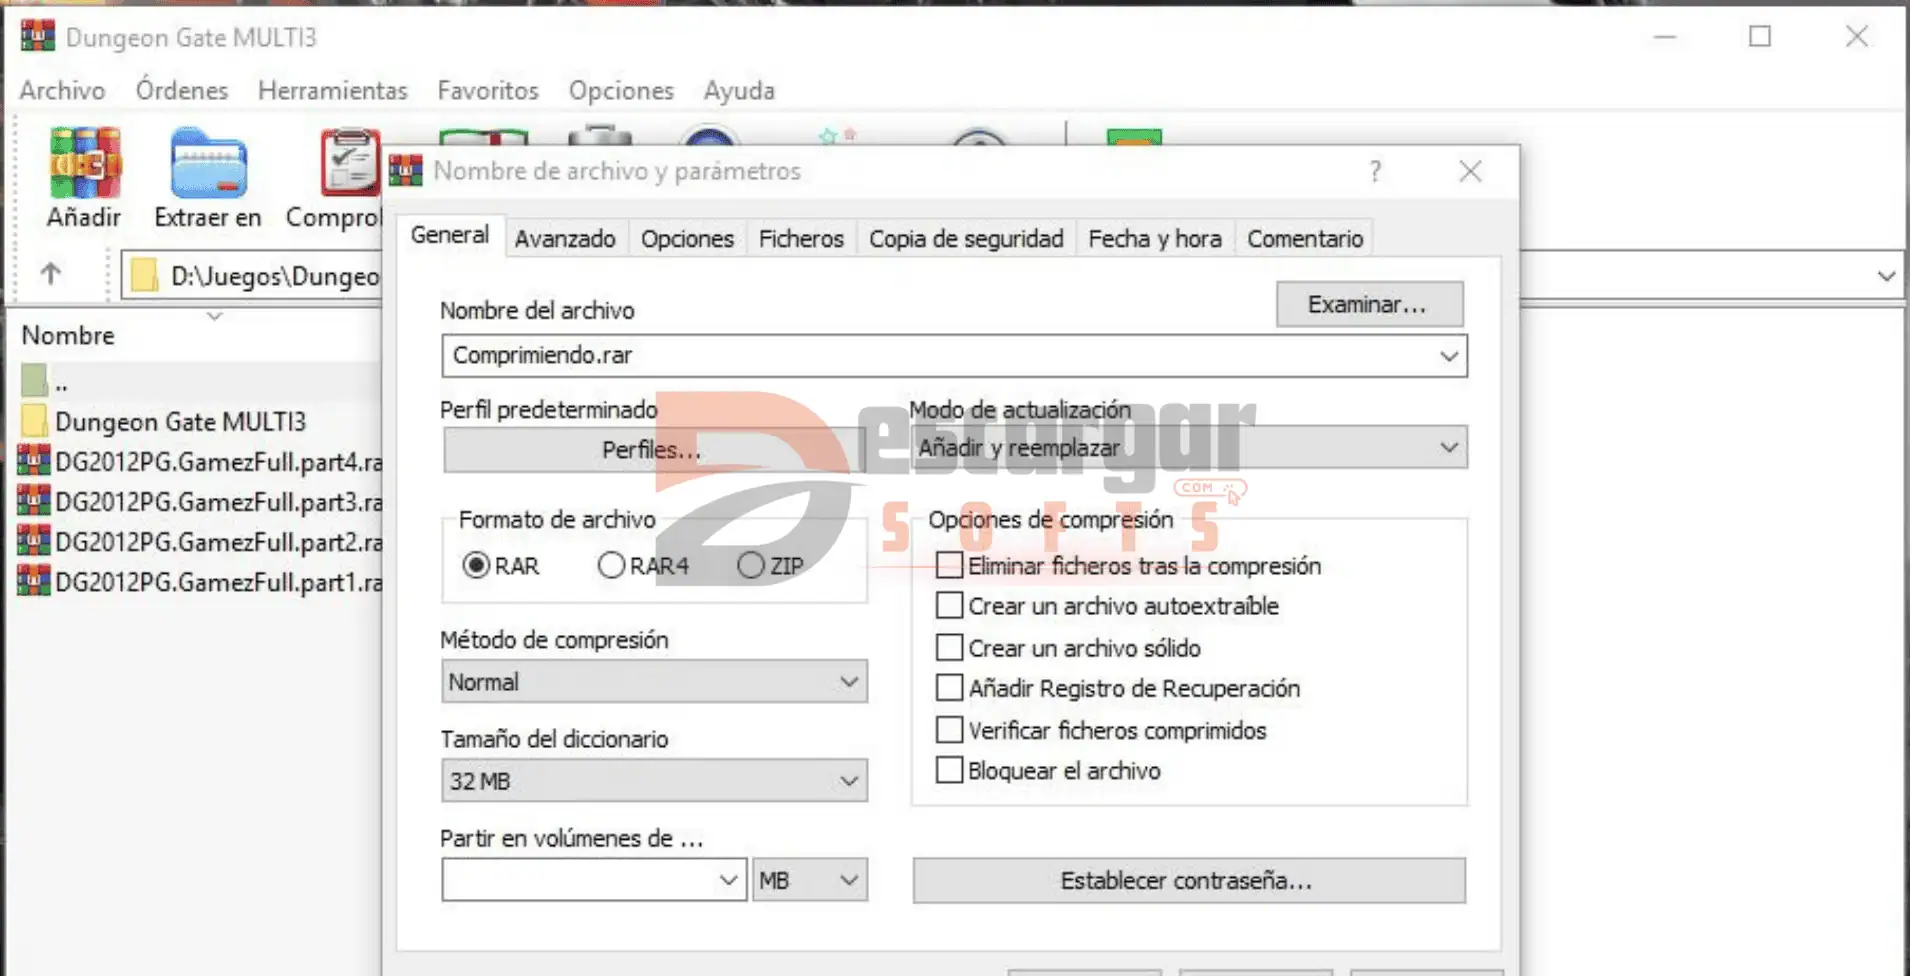This screenshot has height=976, width=1911.
Task: Choose the RAR4 archive format
Action: coord(611,566)
